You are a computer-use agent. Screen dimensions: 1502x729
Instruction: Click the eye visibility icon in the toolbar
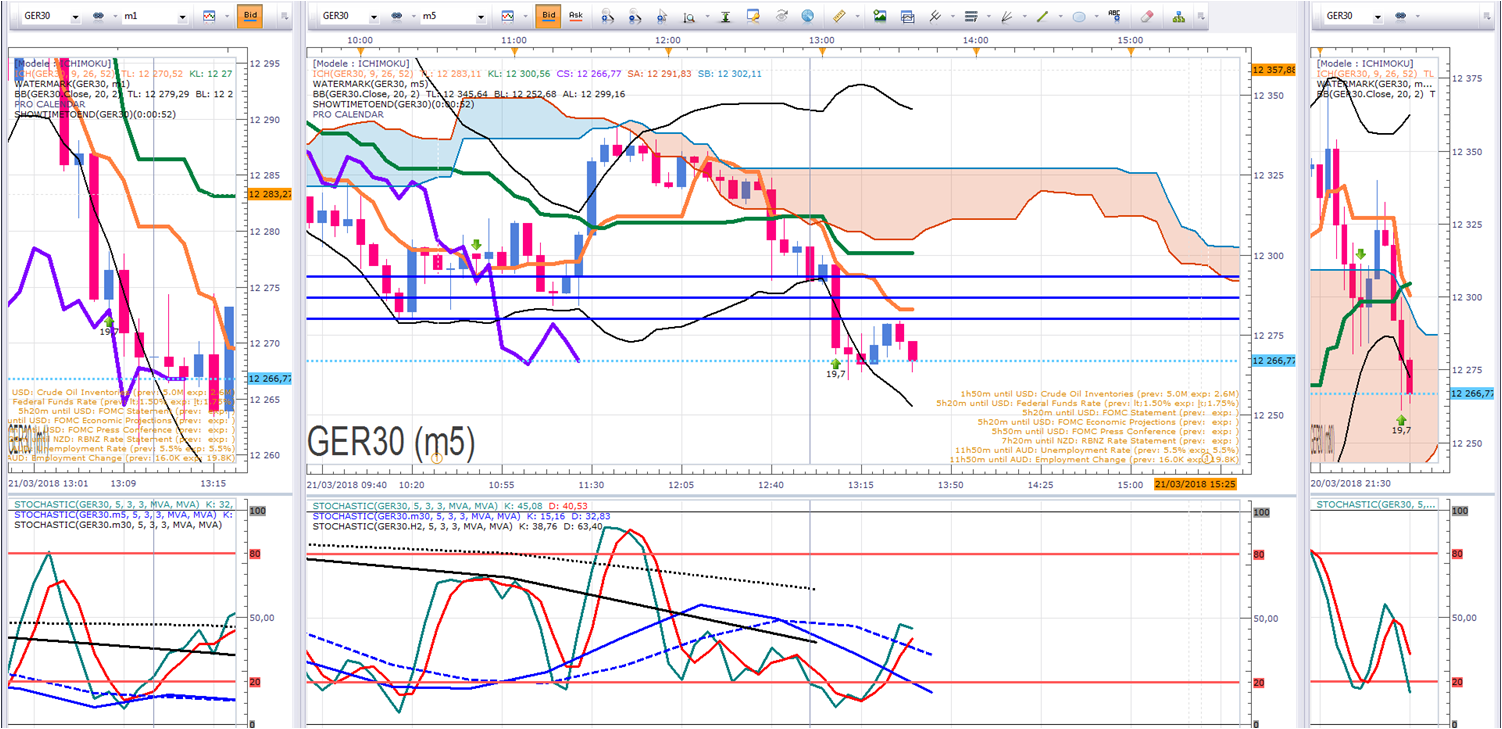click(782, 17)
